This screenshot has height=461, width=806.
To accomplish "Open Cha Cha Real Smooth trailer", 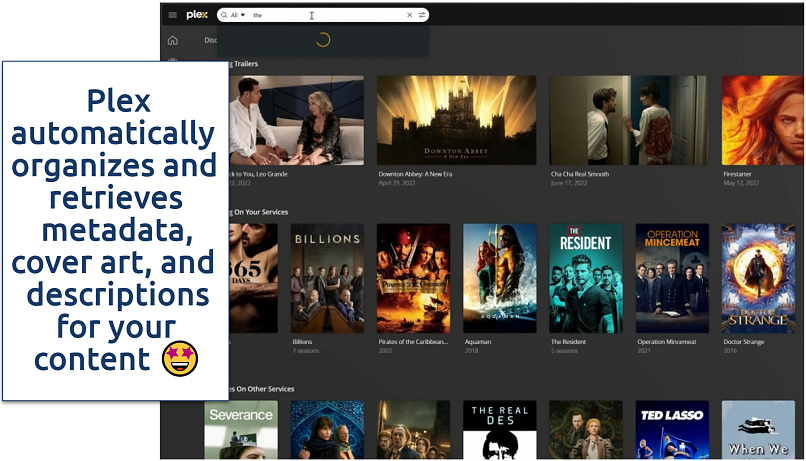I will pos(628,120).
